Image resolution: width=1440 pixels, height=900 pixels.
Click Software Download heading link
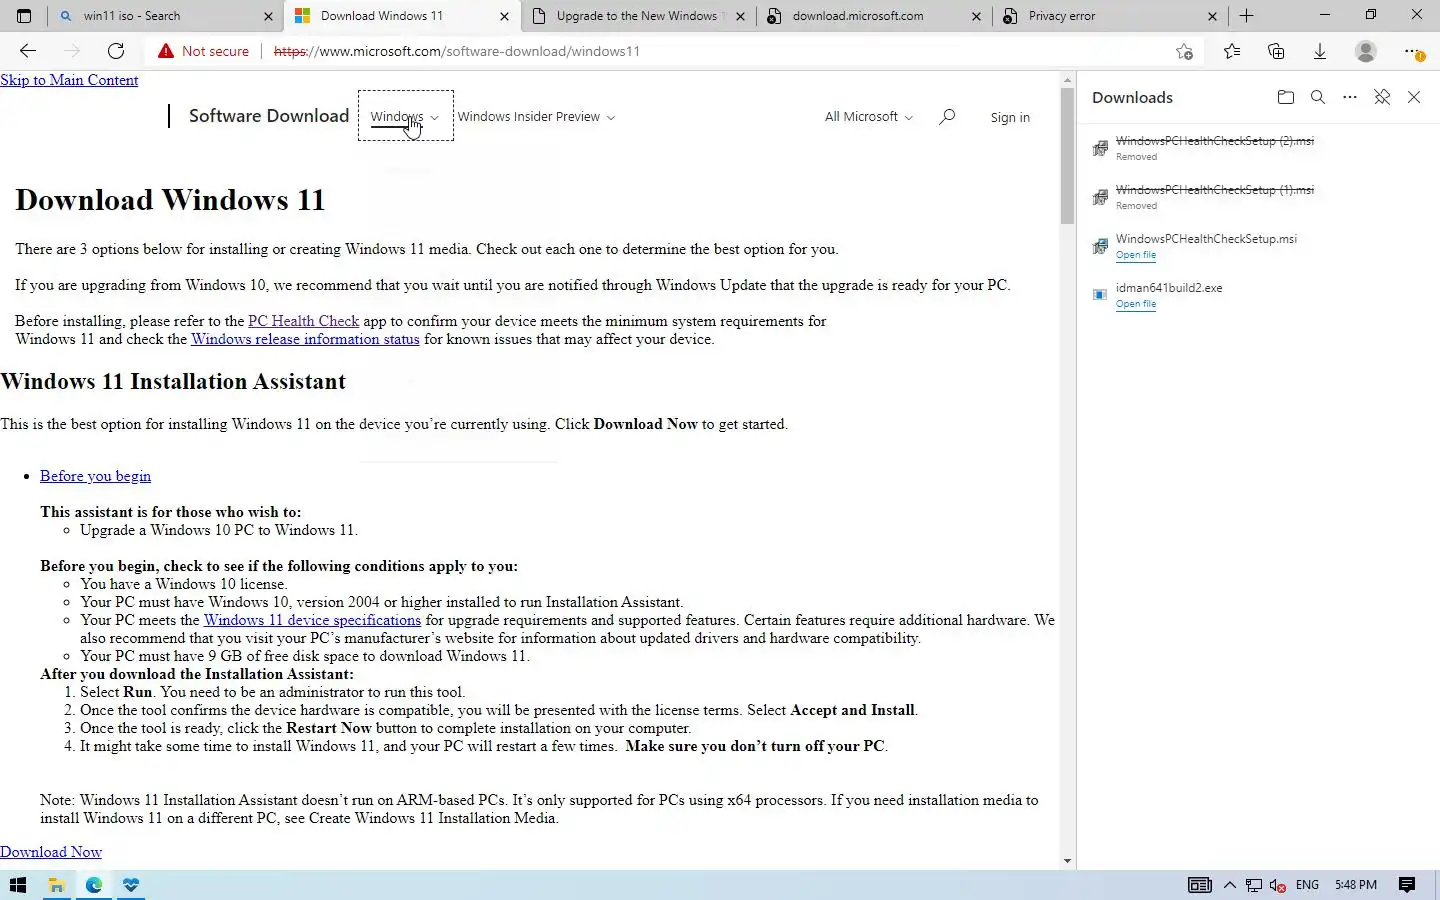pos(269,116)
